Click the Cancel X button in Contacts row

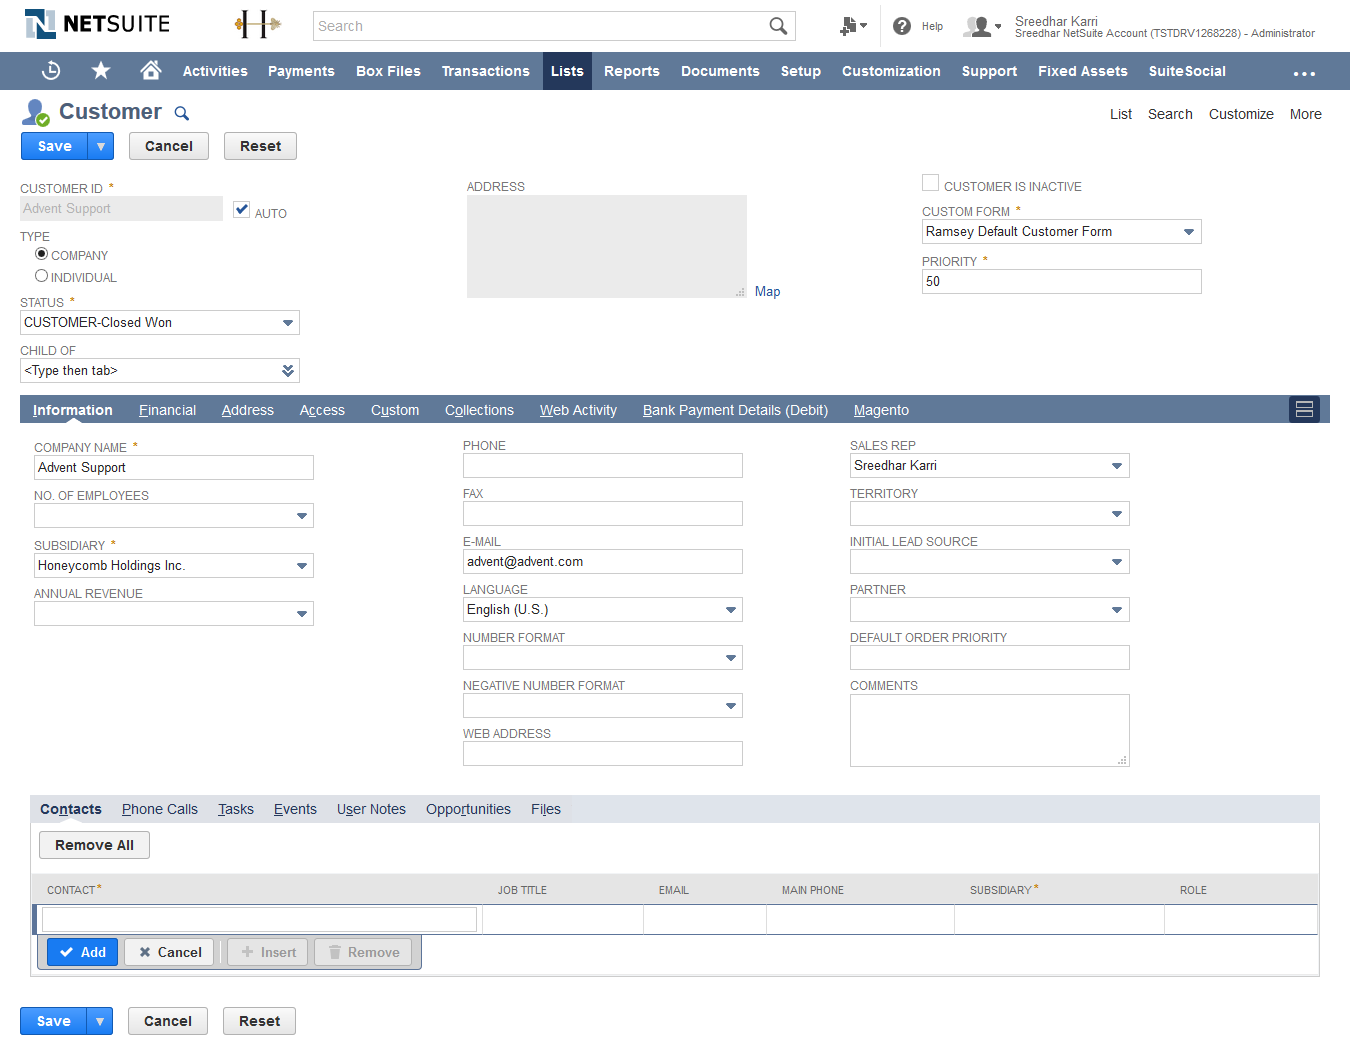click(x=169, y=952)
